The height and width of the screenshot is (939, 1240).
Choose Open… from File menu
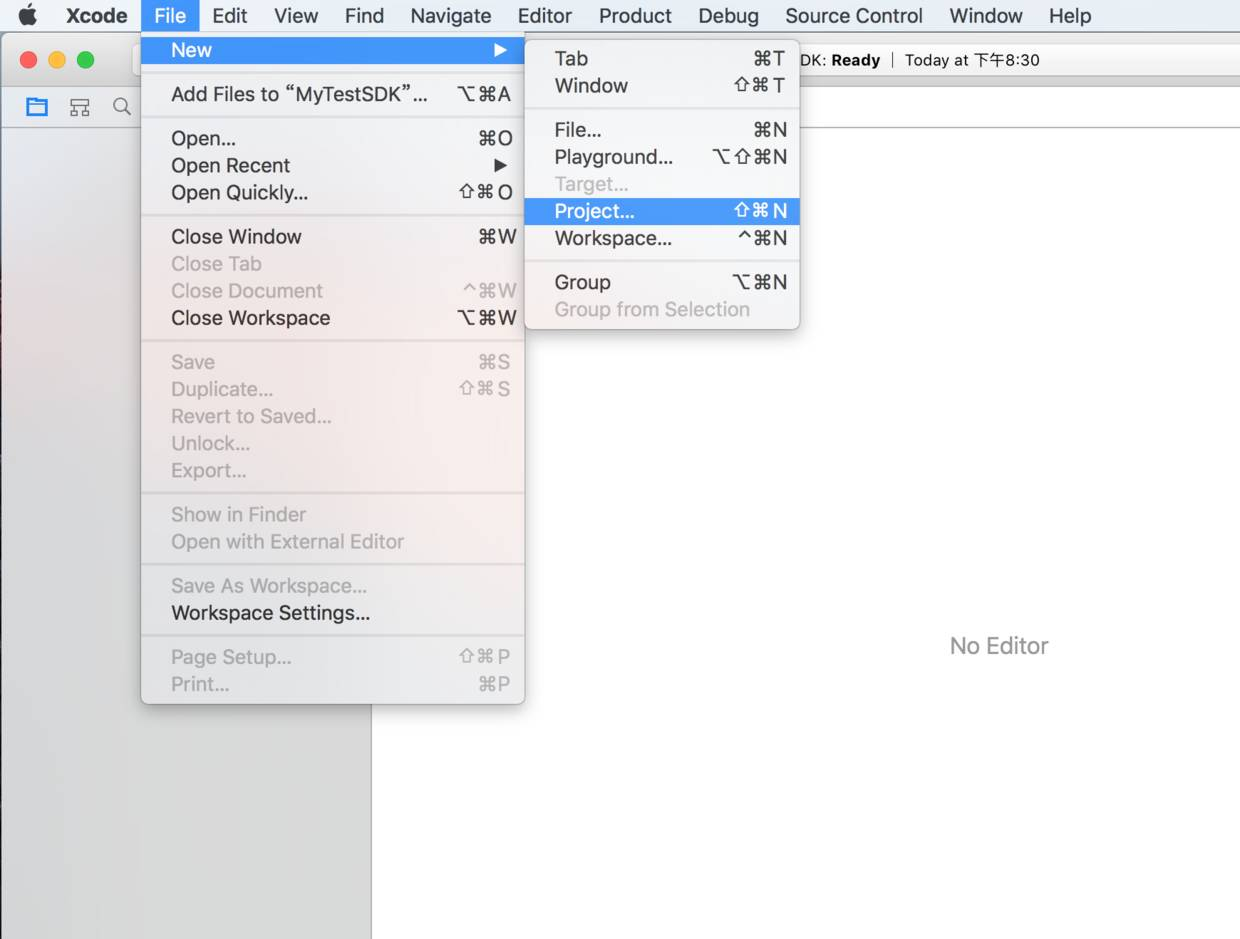[x=333, y=138]
